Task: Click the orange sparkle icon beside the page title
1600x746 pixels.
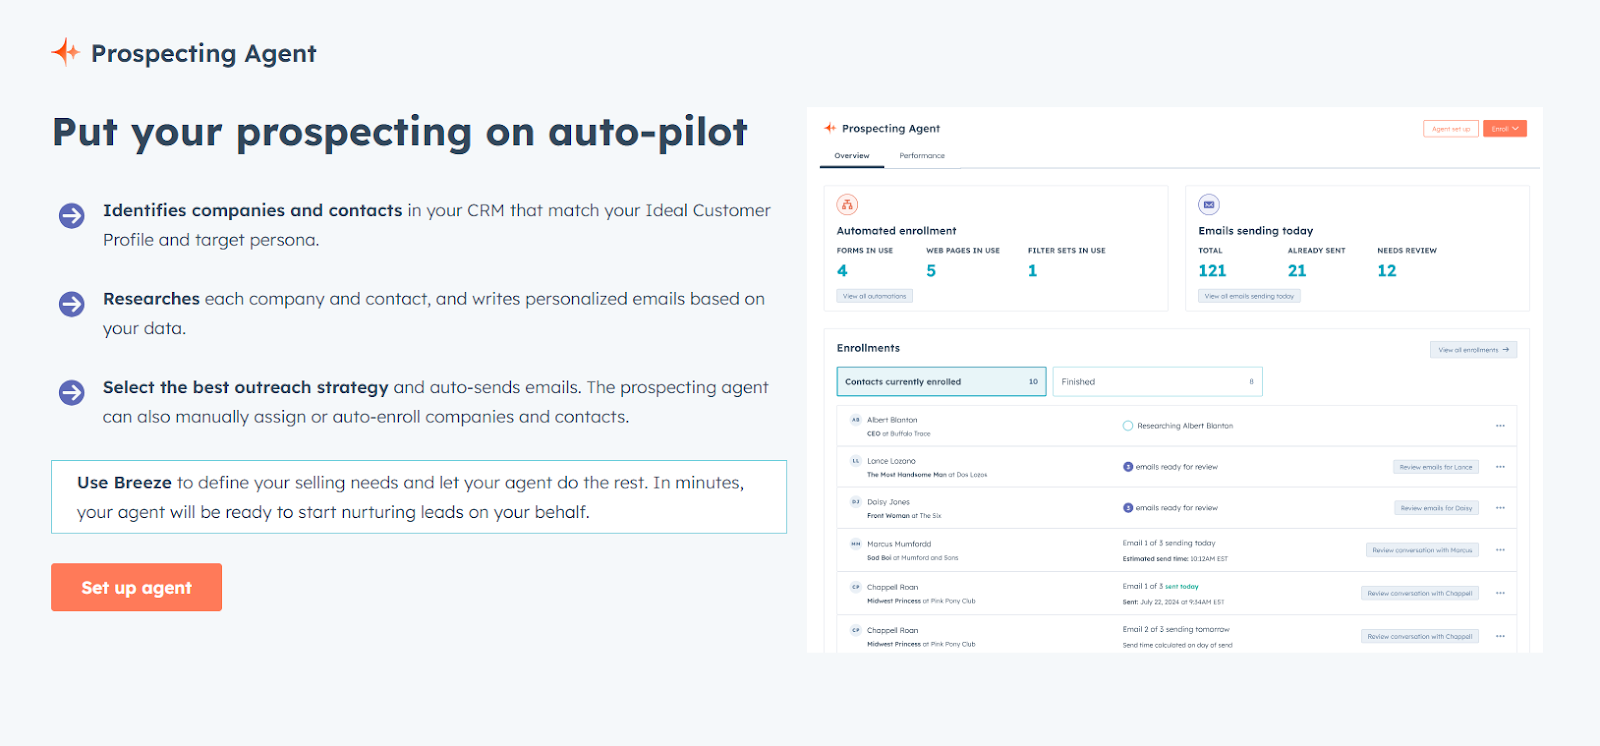Action: [x=64, y=51]
